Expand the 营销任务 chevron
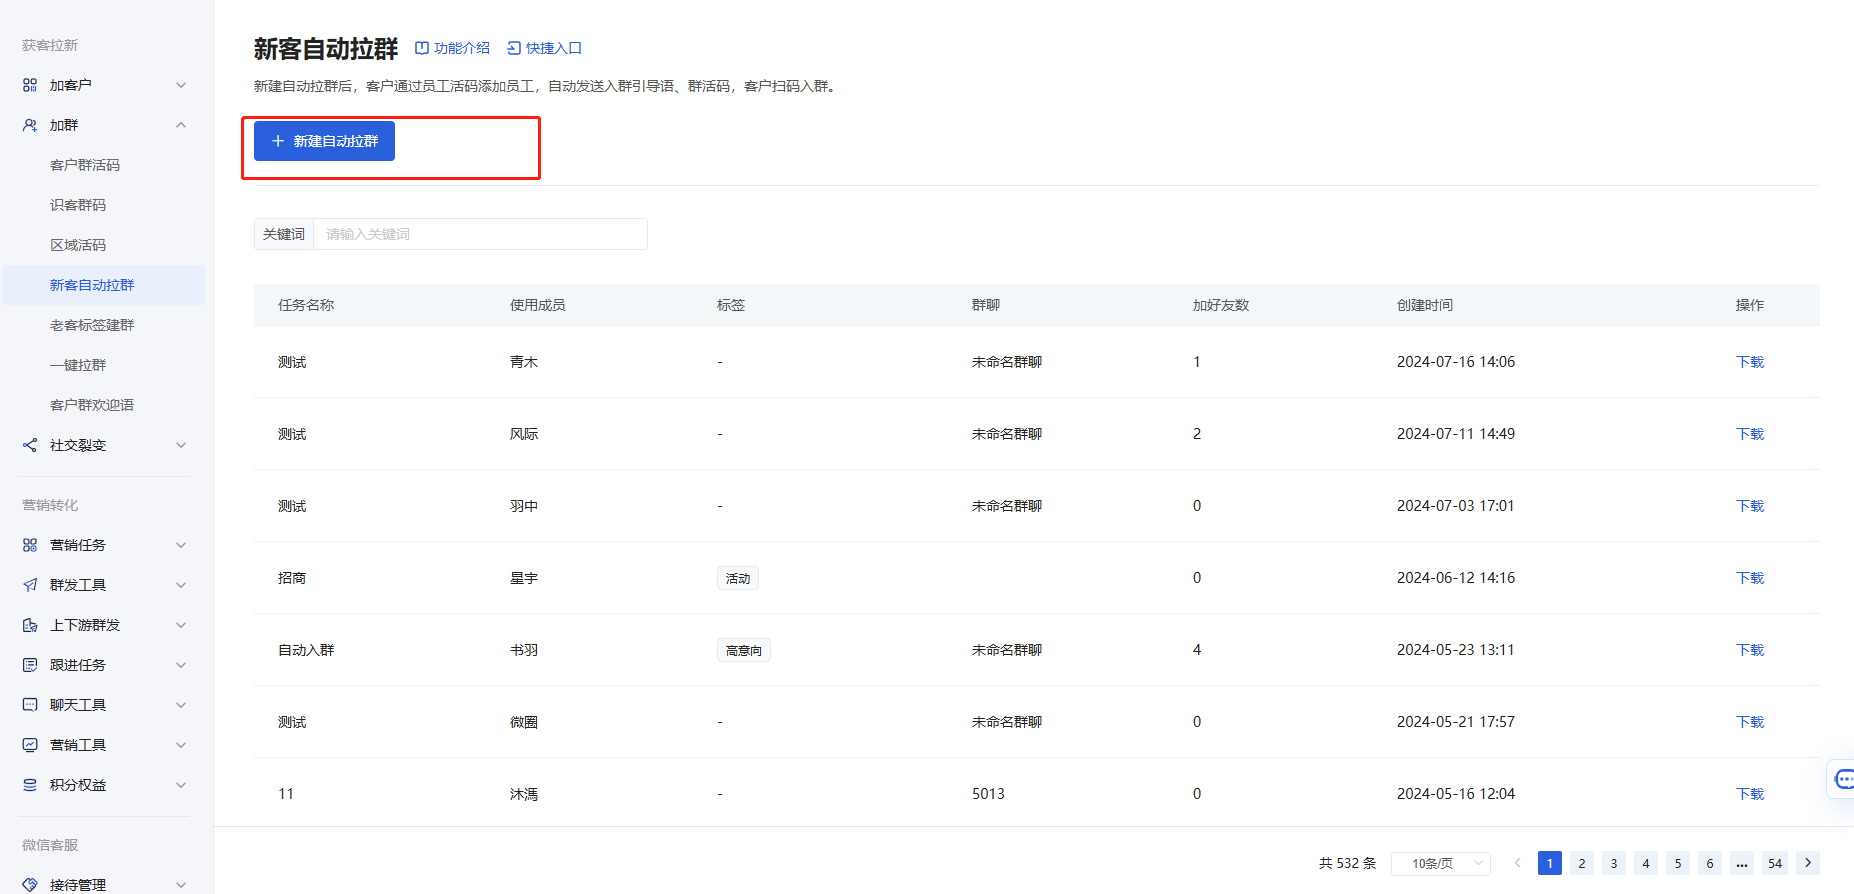The height and width of the screenshot is (894, 1854). 181,545
